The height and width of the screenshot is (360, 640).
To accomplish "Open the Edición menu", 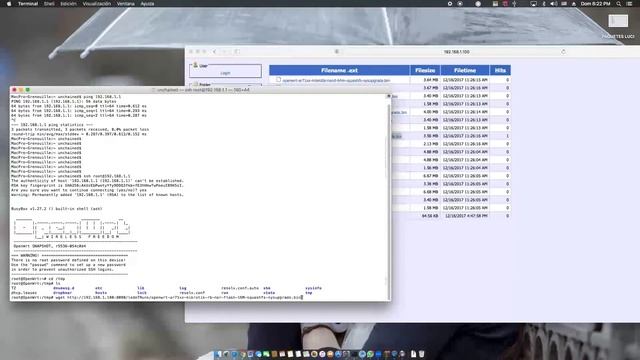I will (69, 4).
